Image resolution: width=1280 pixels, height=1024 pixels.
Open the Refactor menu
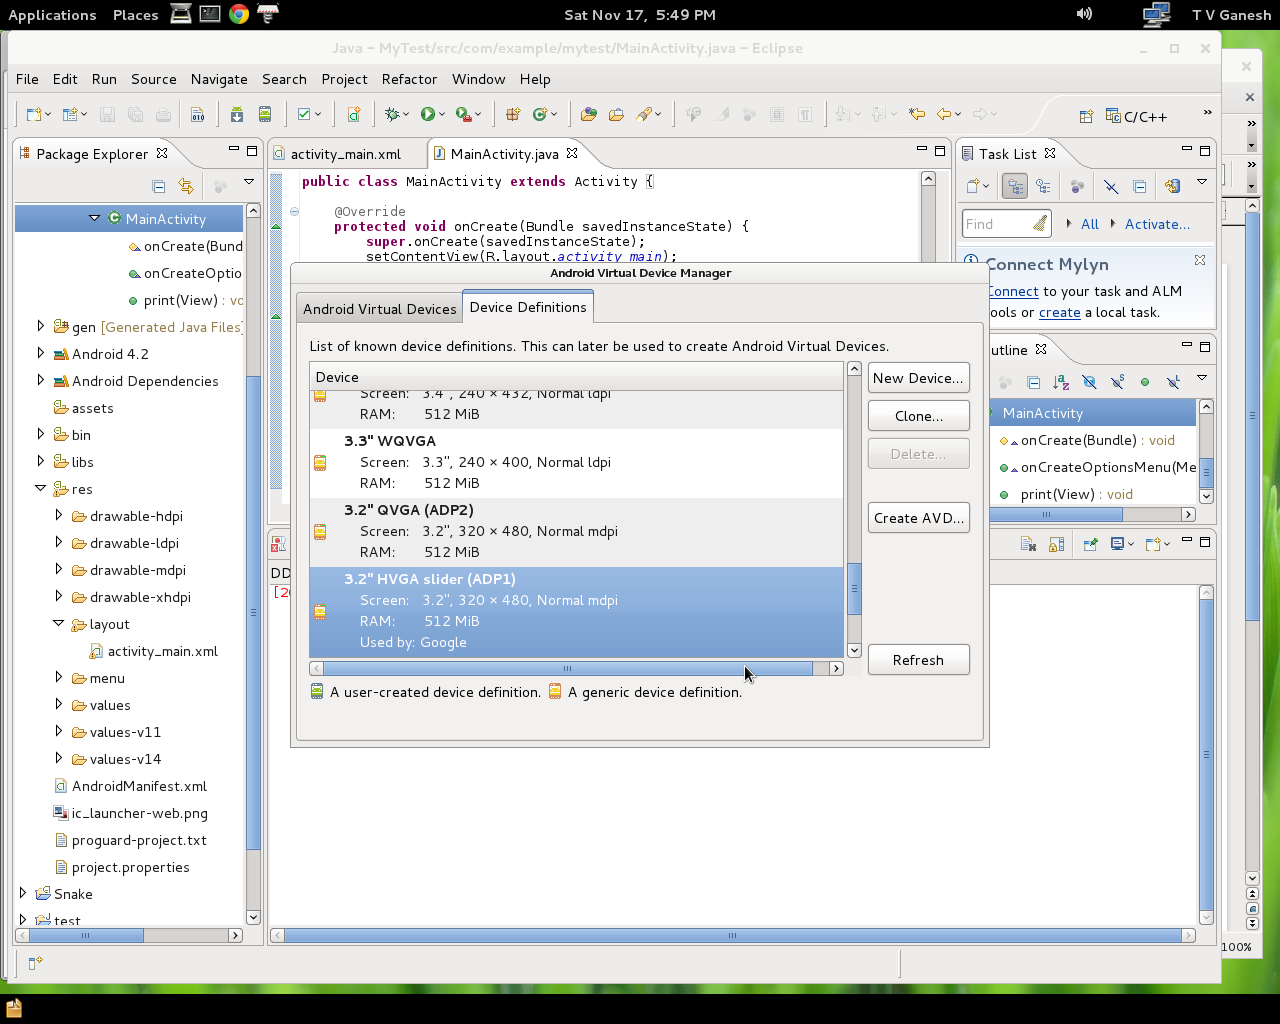click(x=409, y=79)
